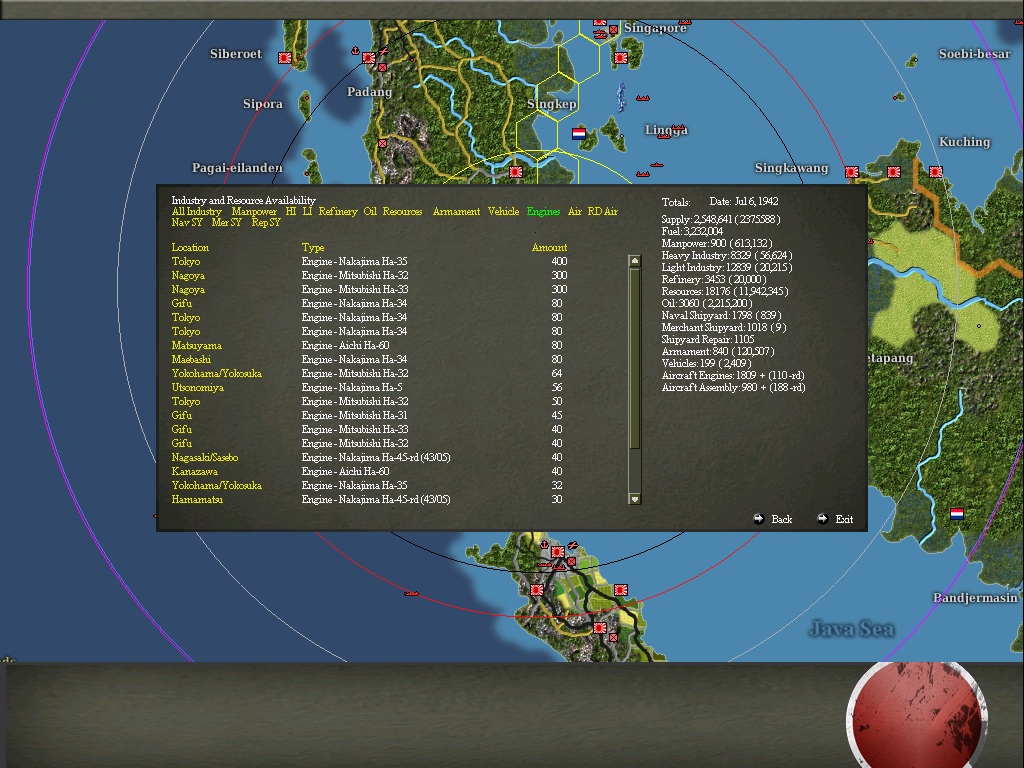Click Aircraft Engines total line
This screenshot has height=768, width=1024.
(x=733, y=376)
